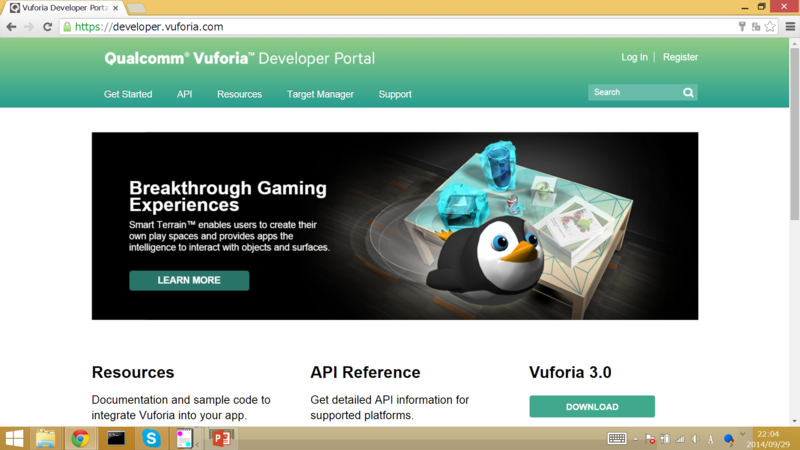The image size is (800, 450).
Task: Click the Chrome taskbar icon
Action: coord(80,438)
